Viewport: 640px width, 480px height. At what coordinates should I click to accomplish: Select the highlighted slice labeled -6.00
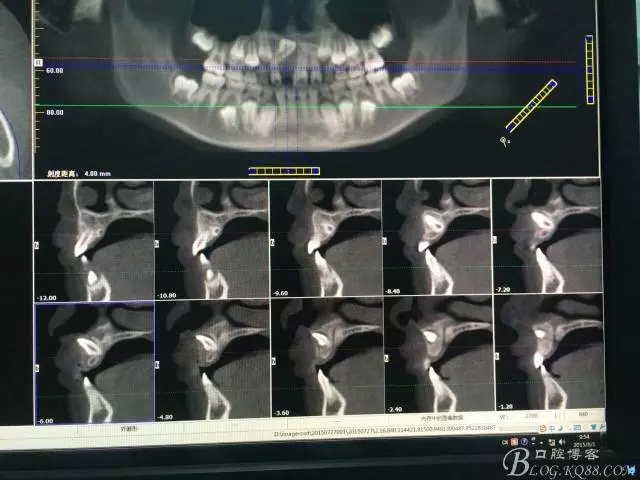pos(95,363)
